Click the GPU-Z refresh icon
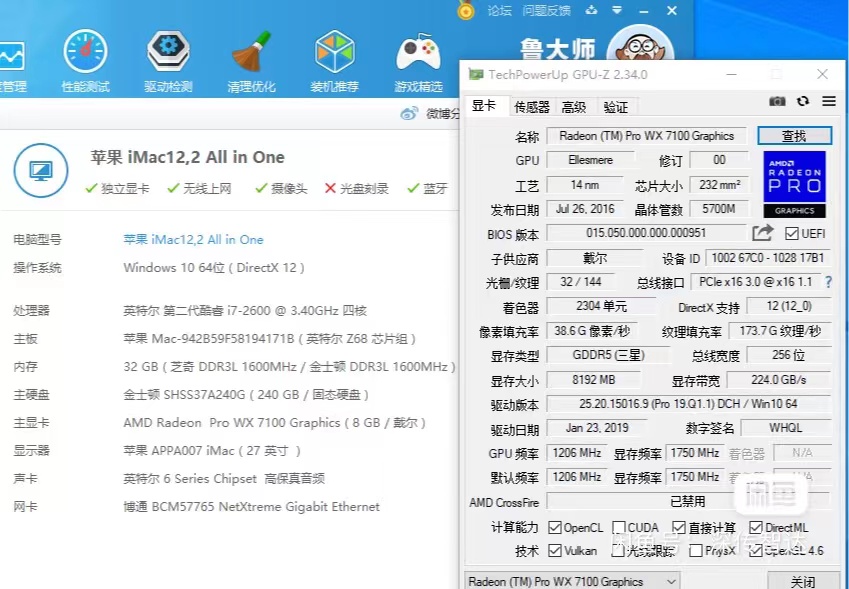Screen dimensions: 849x589 click(x=803, y=101)
